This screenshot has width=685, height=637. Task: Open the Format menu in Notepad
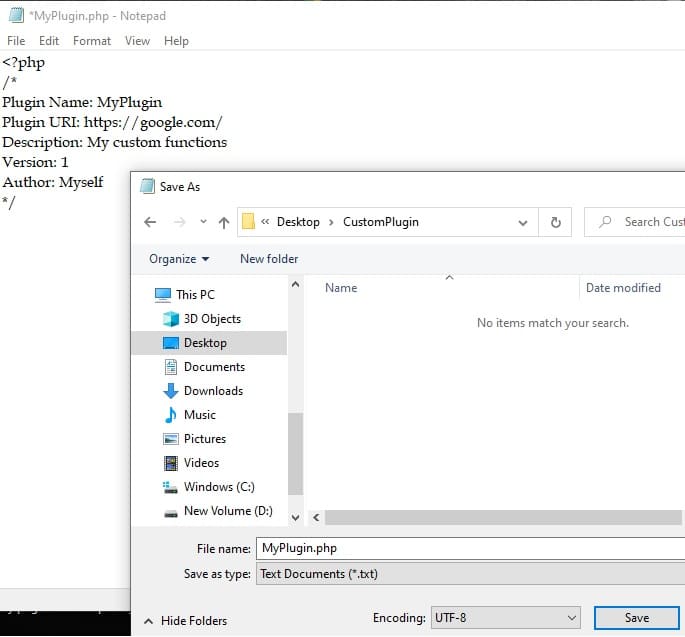(x=92, y=41)
